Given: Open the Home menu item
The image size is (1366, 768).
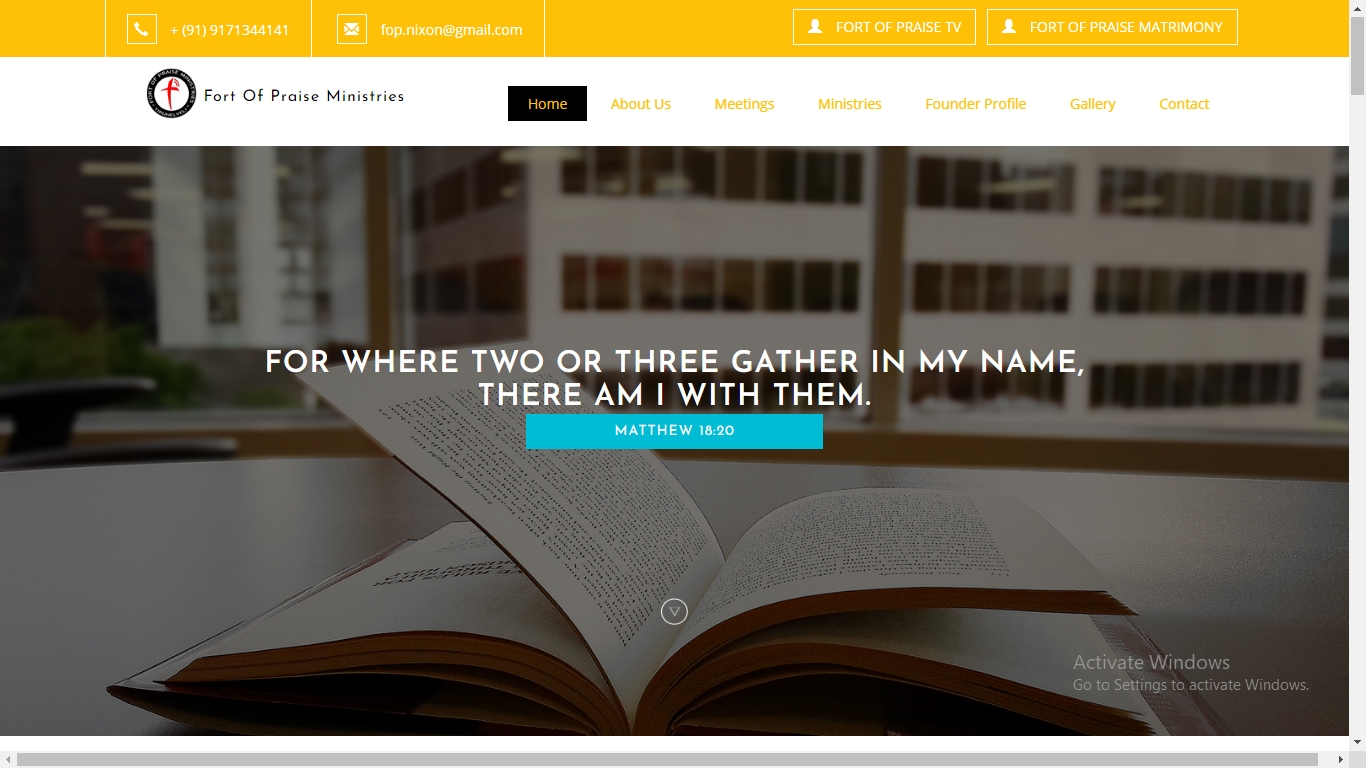Looking at the screenshot, I should (547, 103).
